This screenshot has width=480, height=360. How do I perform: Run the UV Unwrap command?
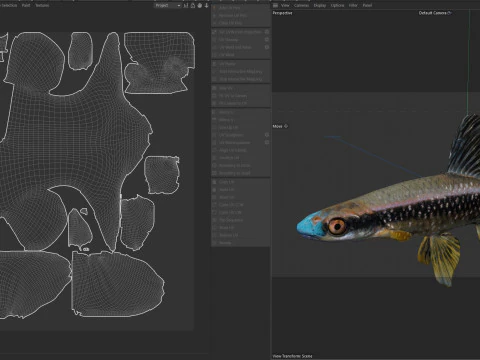coord(228,40)
